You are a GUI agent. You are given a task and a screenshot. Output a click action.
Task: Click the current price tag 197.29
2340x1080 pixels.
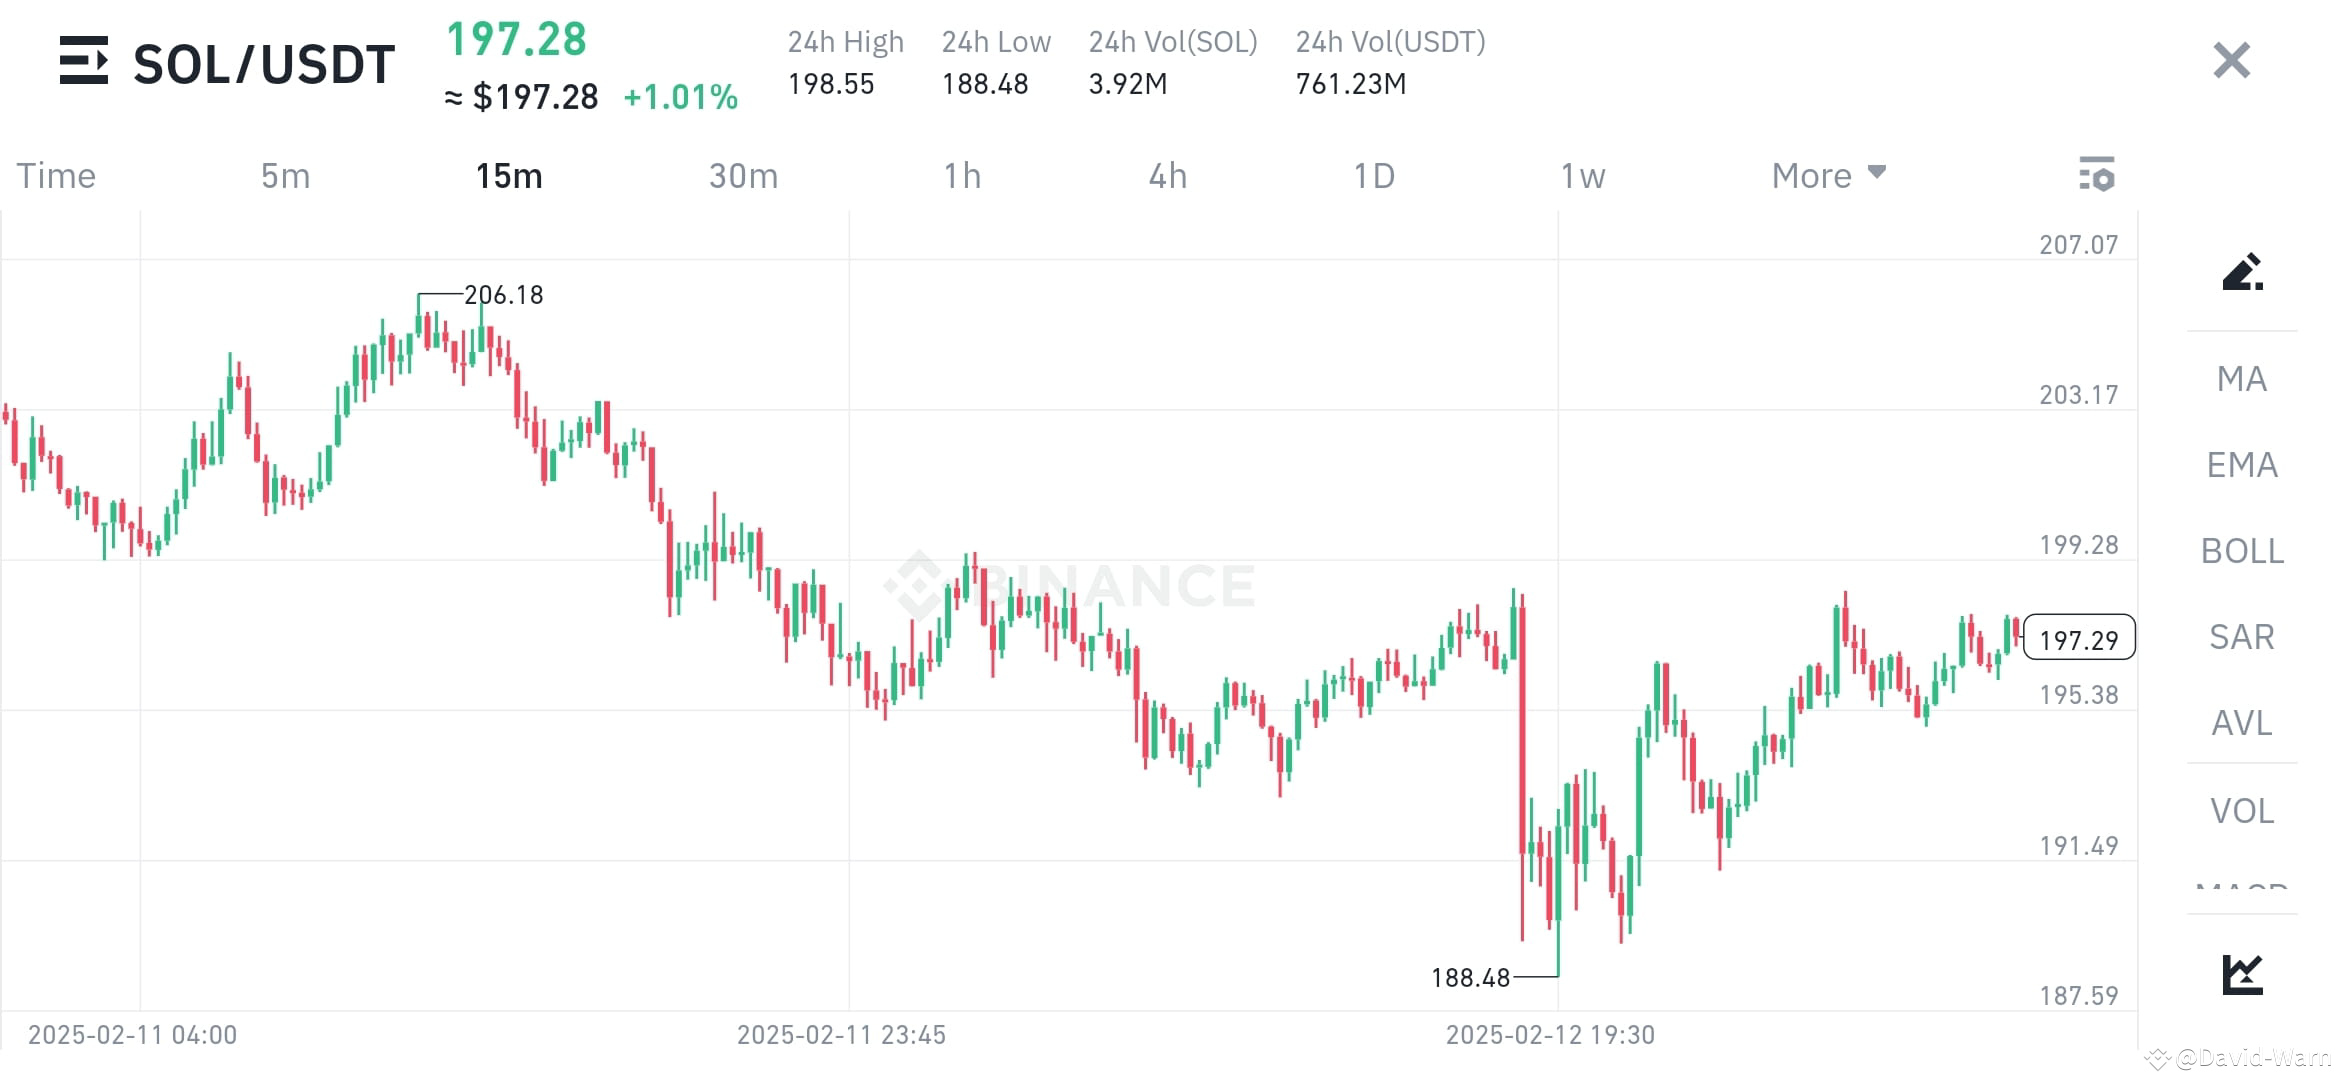[2078, 638]
